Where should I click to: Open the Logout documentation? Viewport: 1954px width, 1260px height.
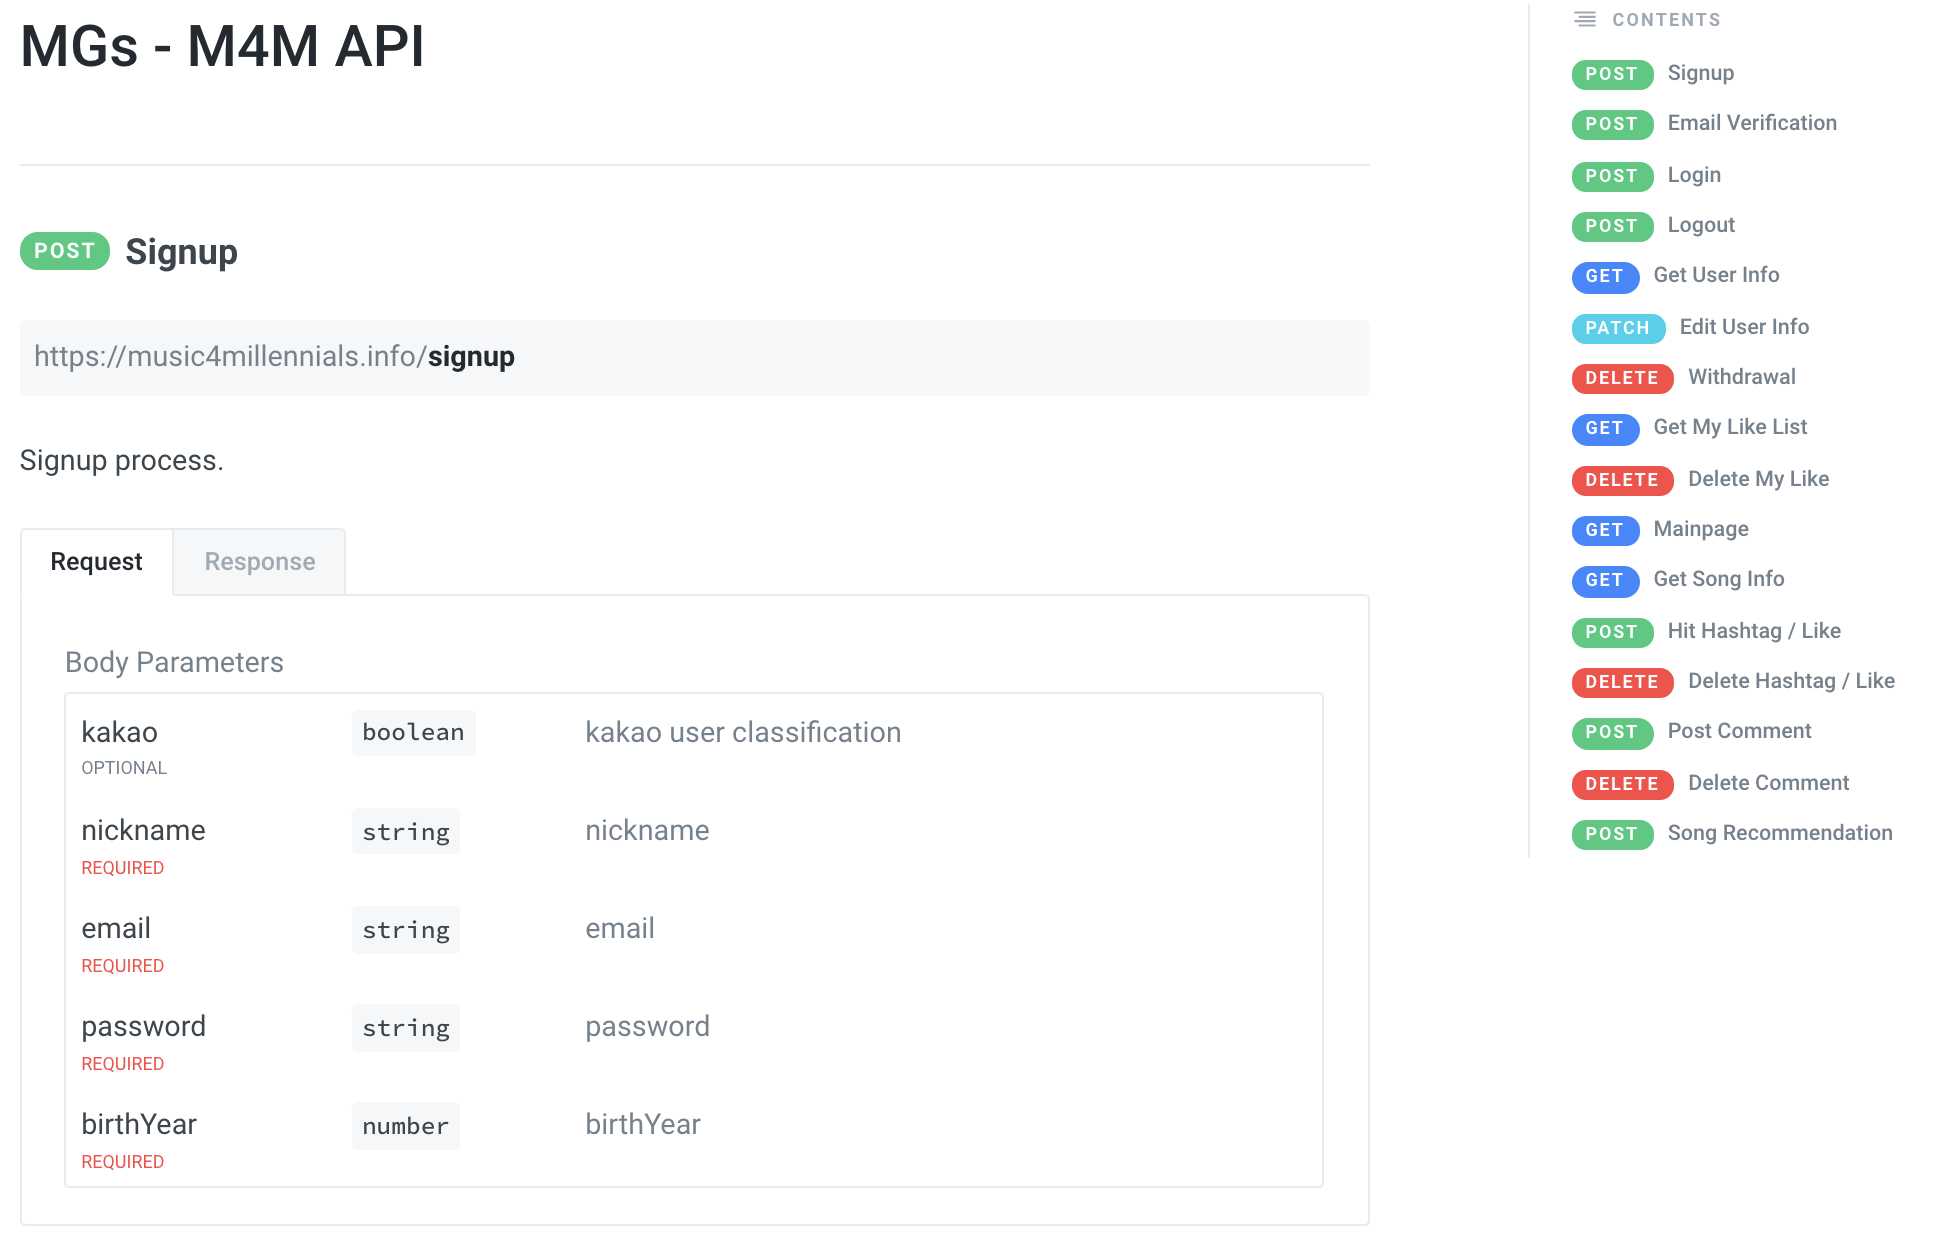[x=1700, y=225]
